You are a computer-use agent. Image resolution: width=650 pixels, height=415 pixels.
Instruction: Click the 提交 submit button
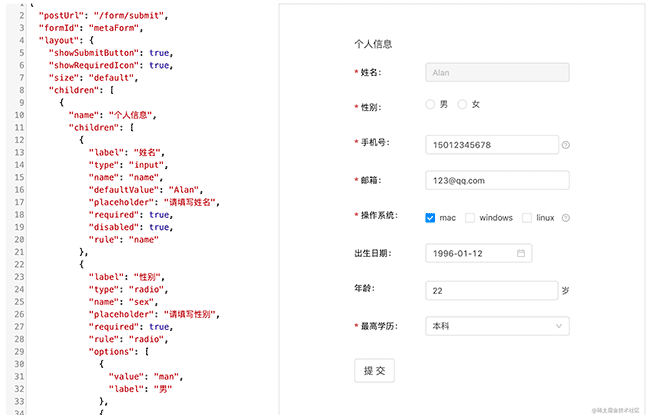pyautogui.click(x=374, y=371)
